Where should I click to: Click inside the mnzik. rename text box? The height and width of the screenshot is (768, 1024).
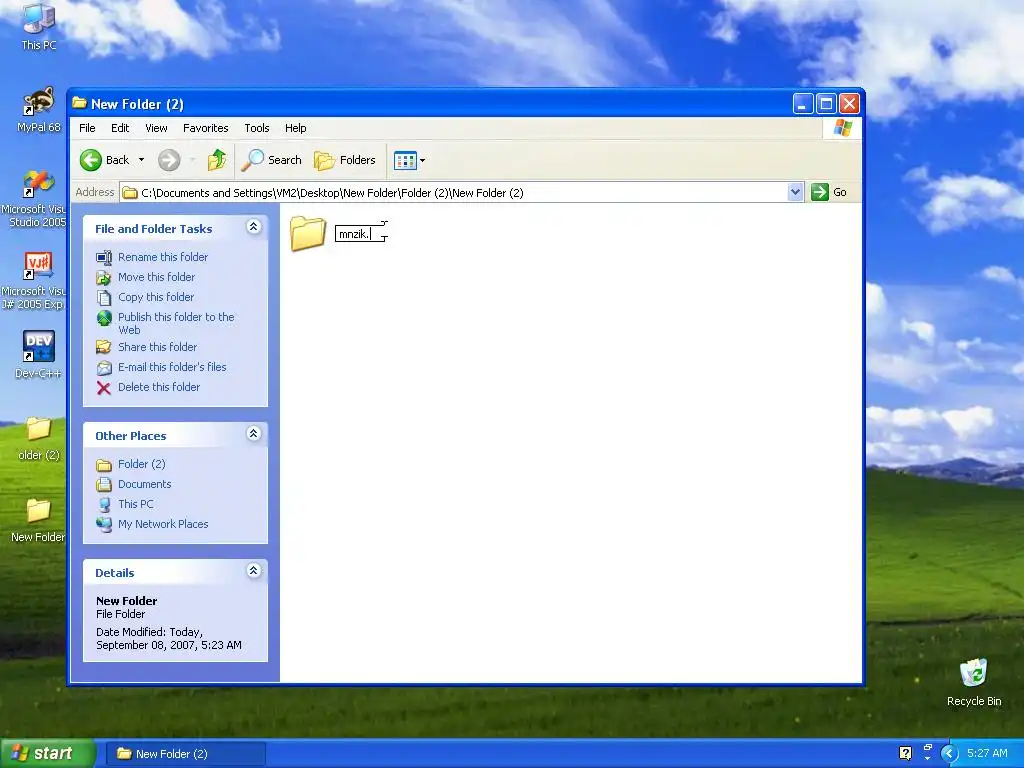pos(360,234)
